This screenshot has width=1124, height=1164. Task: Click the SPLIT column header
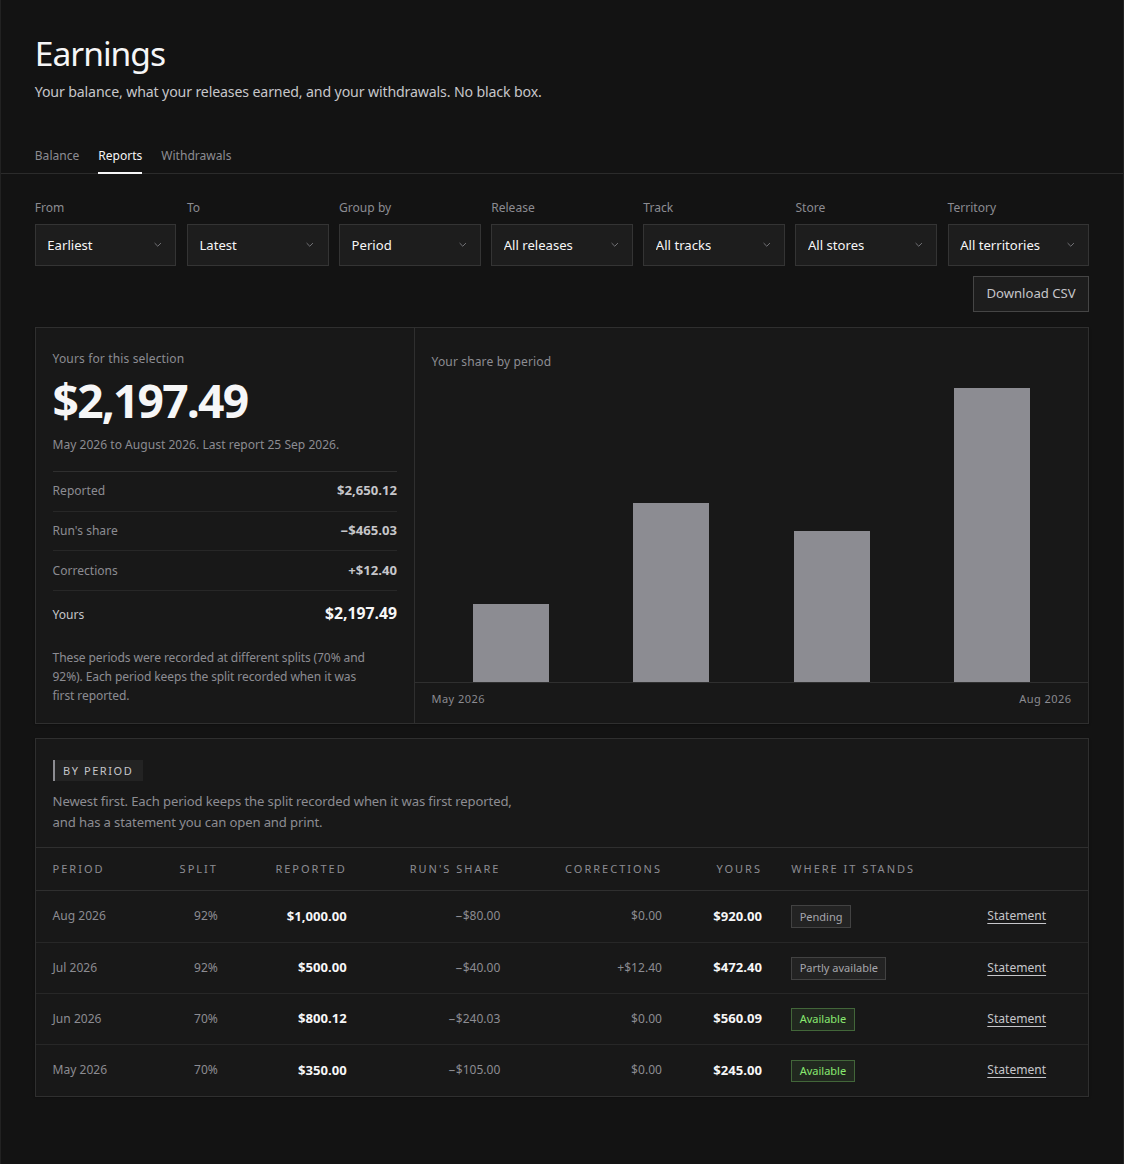coord(198,869)
